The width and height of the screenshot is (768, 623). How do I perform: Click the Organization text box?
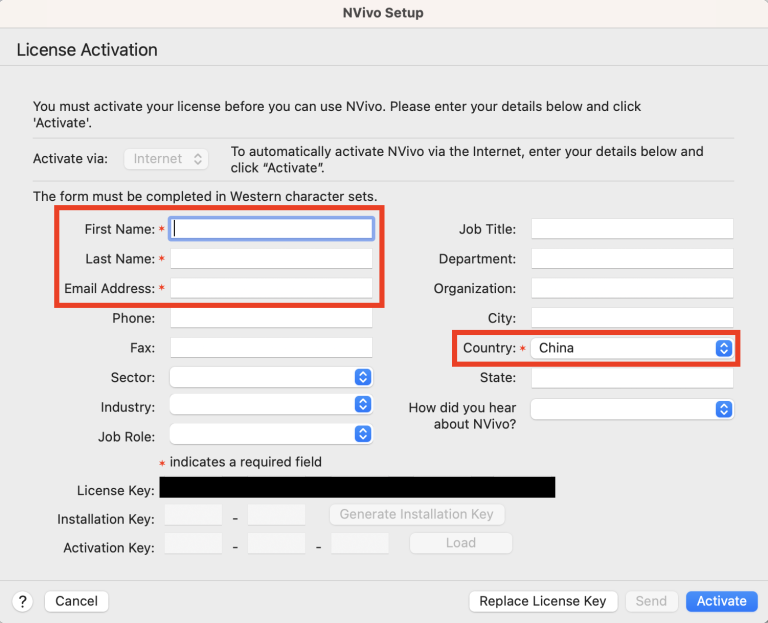(x=632, y=288)
